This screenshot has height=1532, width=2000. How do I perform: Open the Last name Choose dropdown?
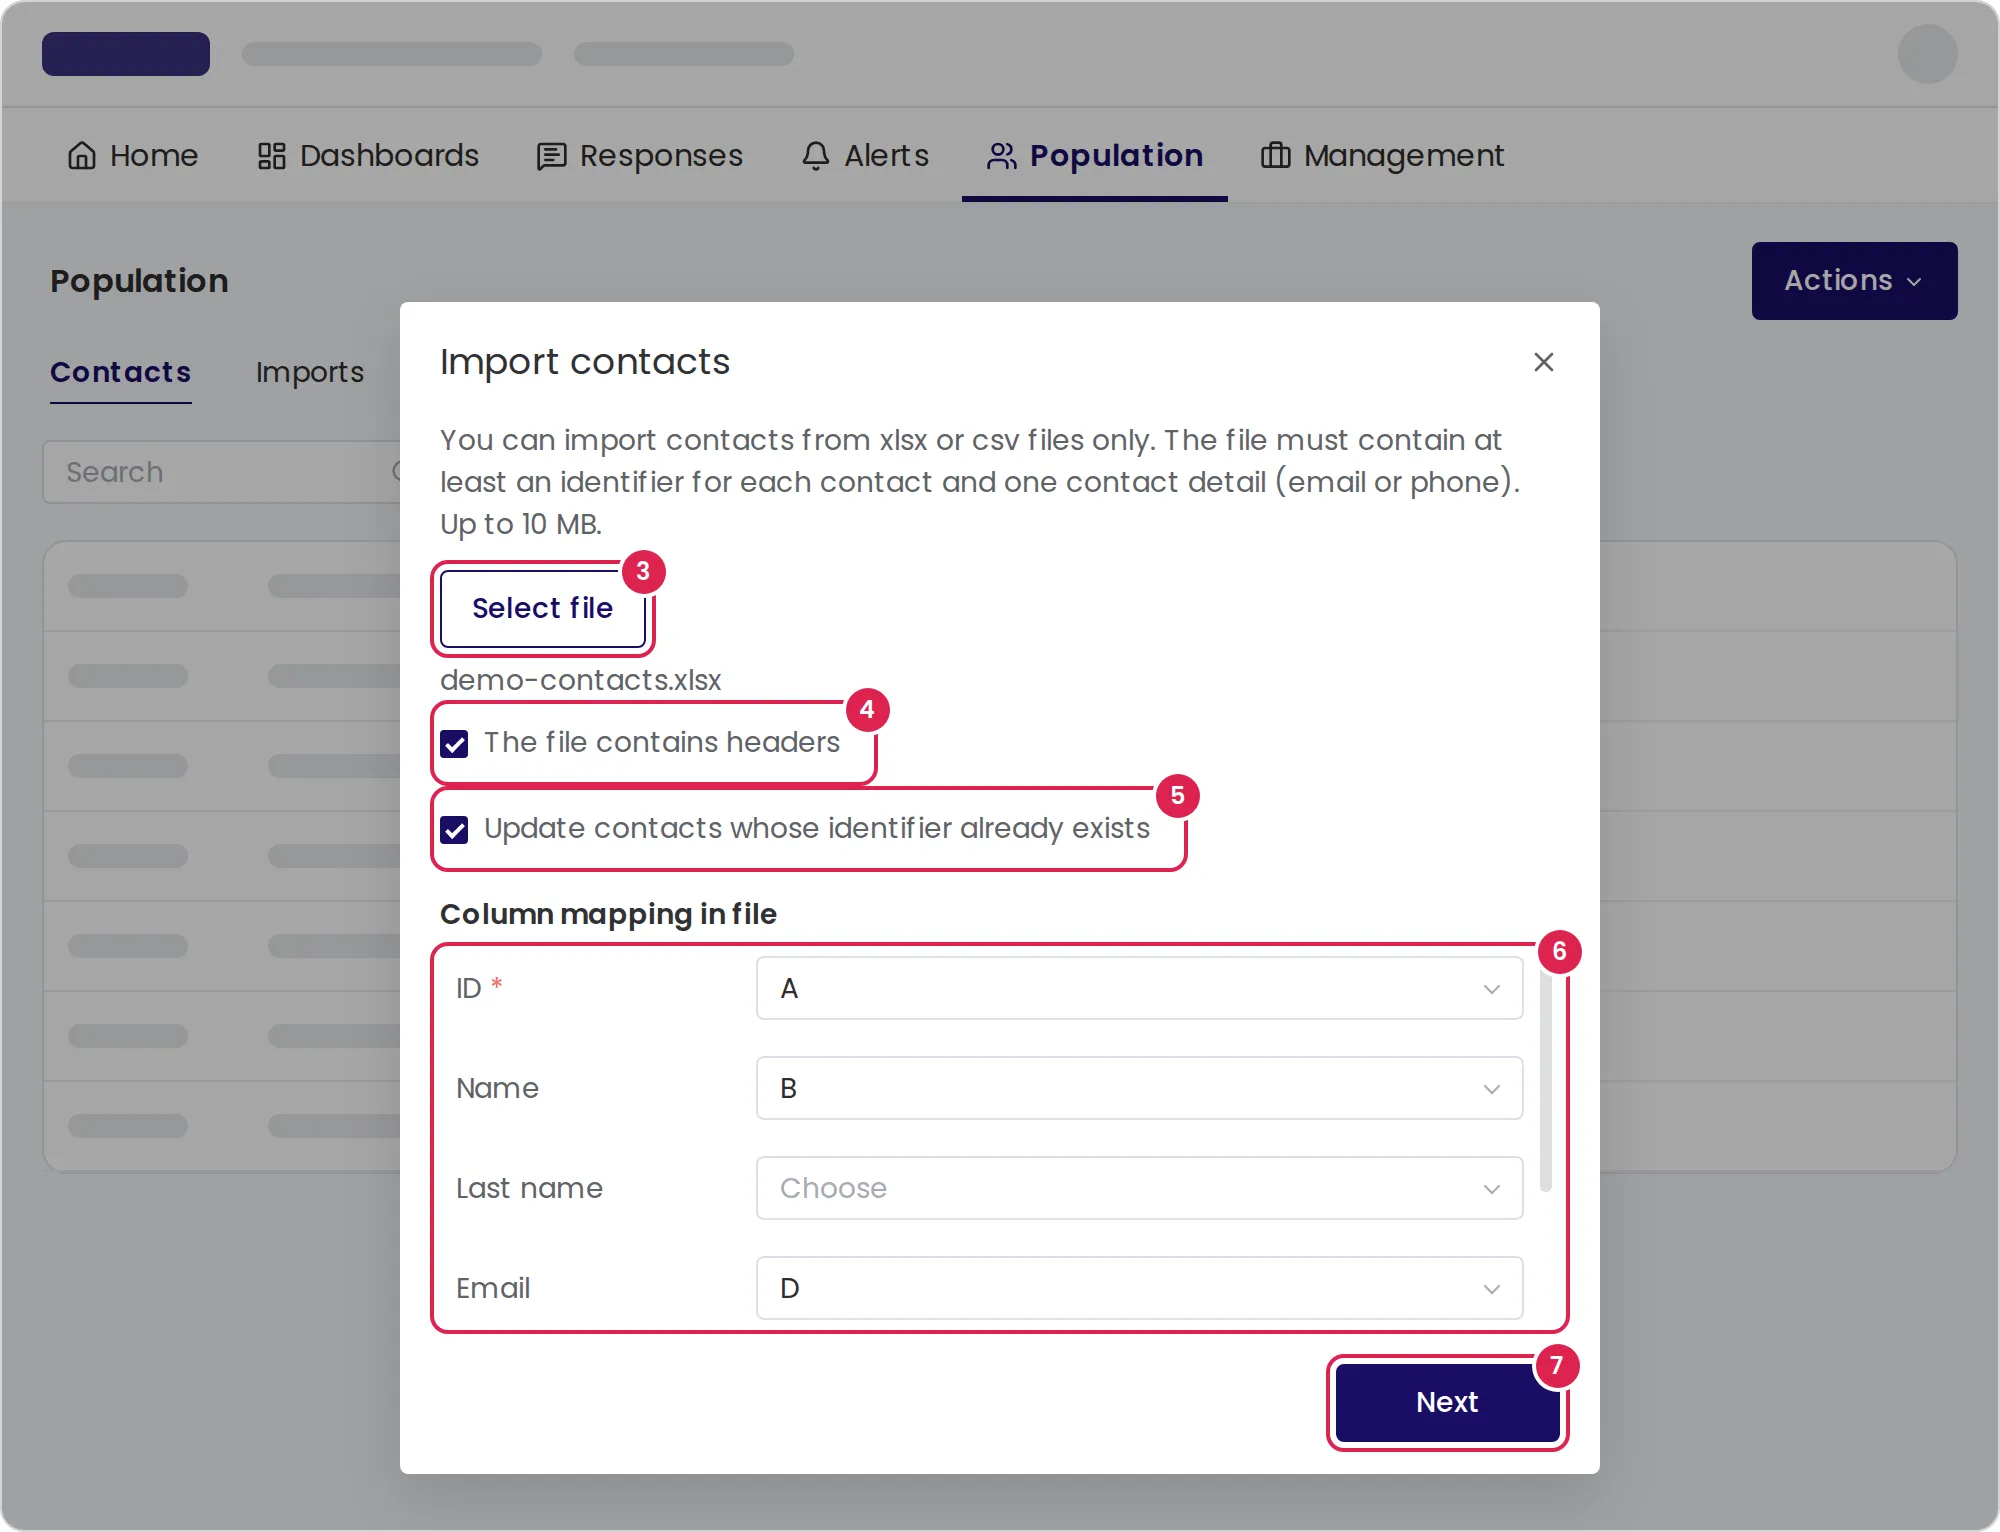coord(1139,1188)
